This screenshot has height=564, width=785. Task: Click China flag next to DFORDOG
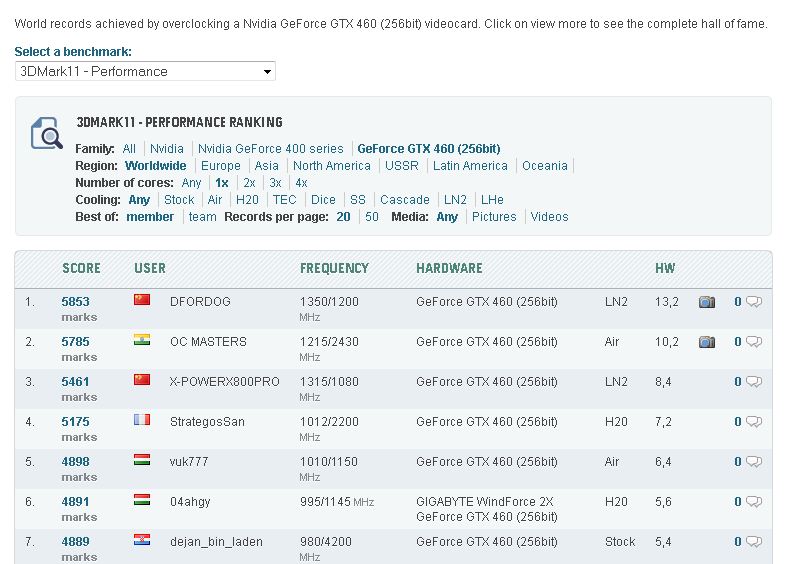142,299
